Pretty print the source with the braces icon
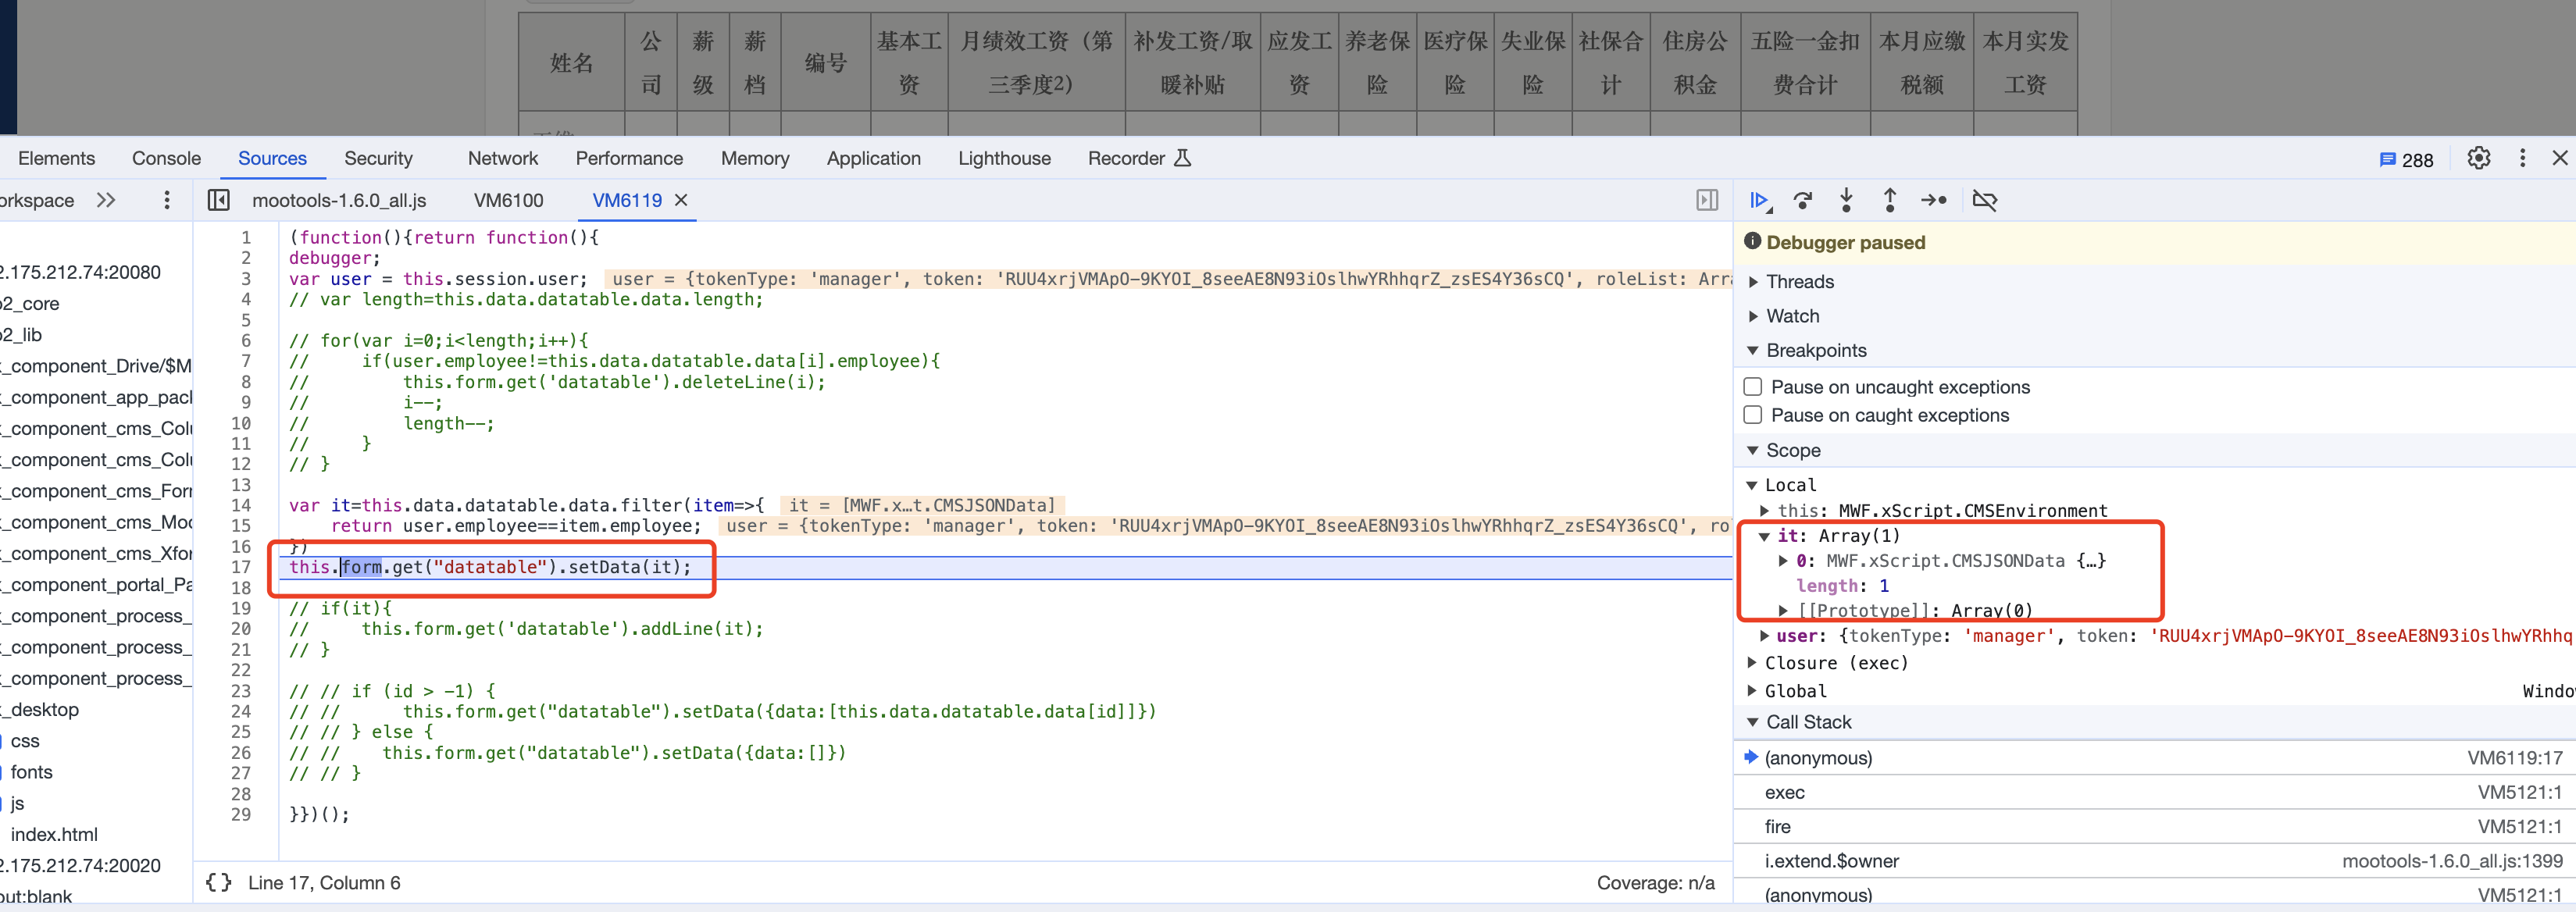The image size is (2576, 912). [x=218, y=882]
